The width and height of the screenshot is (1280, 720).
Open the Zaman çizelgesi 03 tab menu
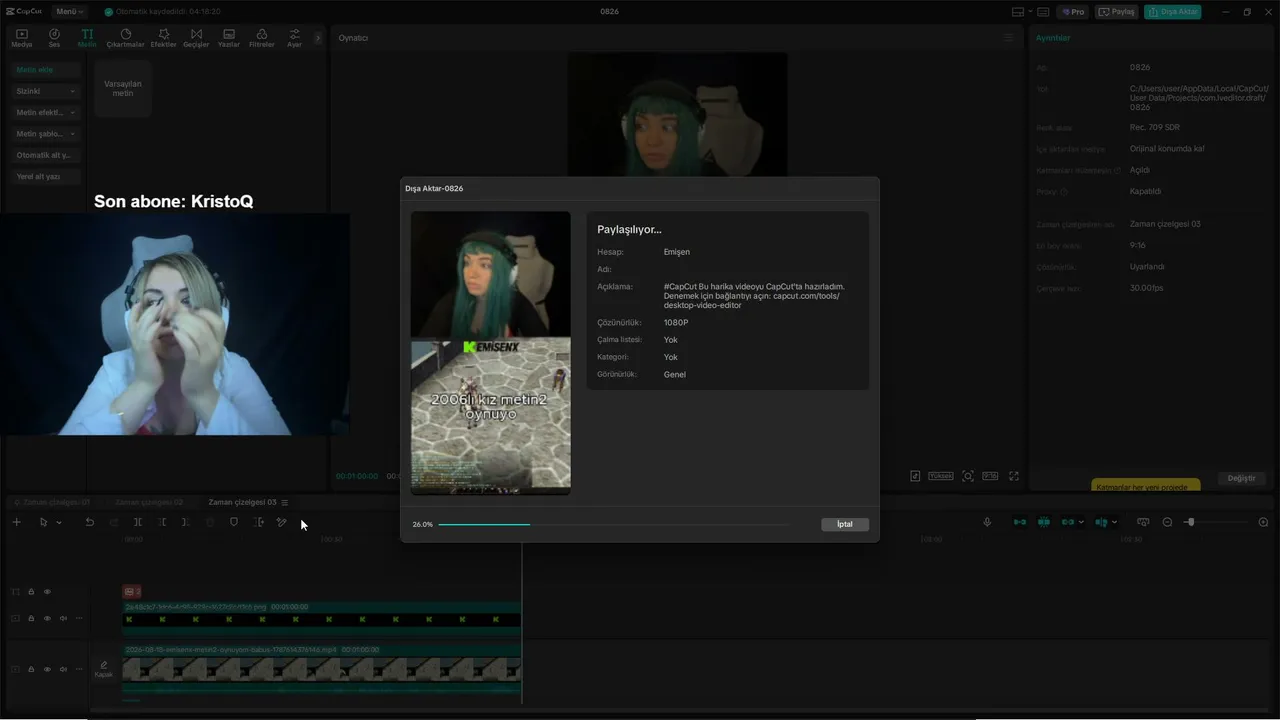[x=285, y=502]
